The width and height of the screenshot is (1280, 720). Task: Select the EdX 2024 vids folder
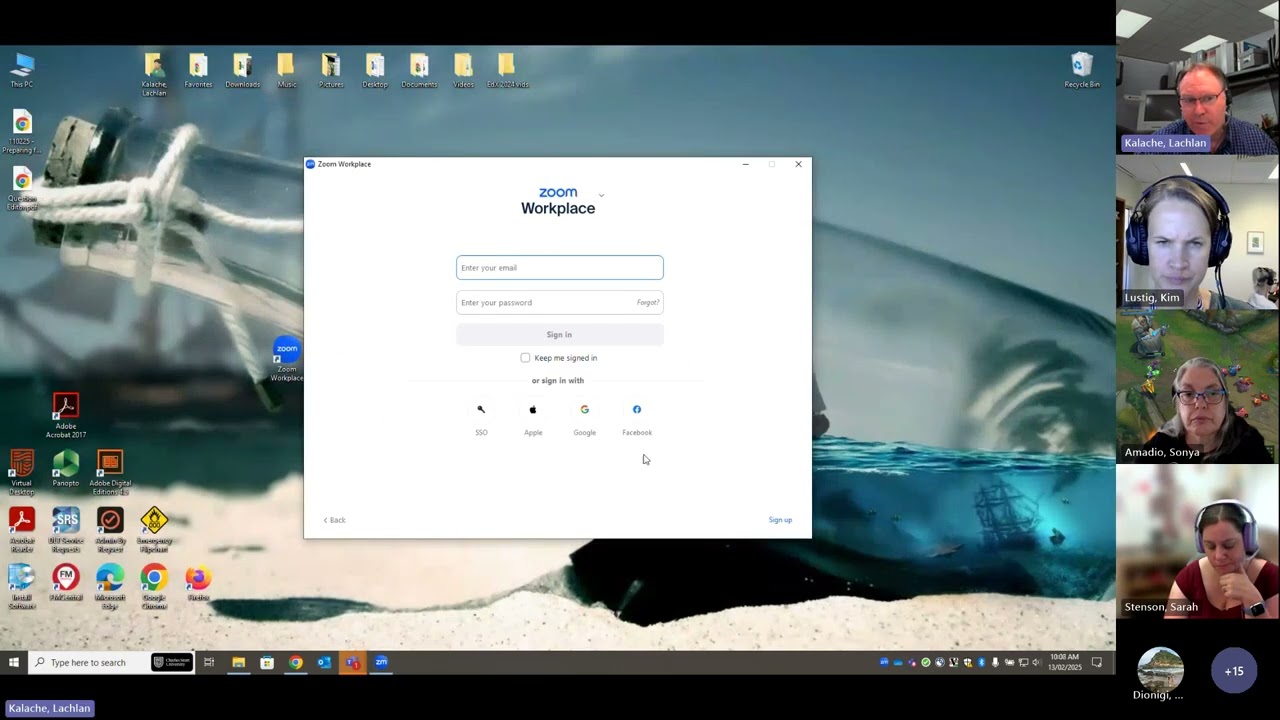(x=507, y=71)
